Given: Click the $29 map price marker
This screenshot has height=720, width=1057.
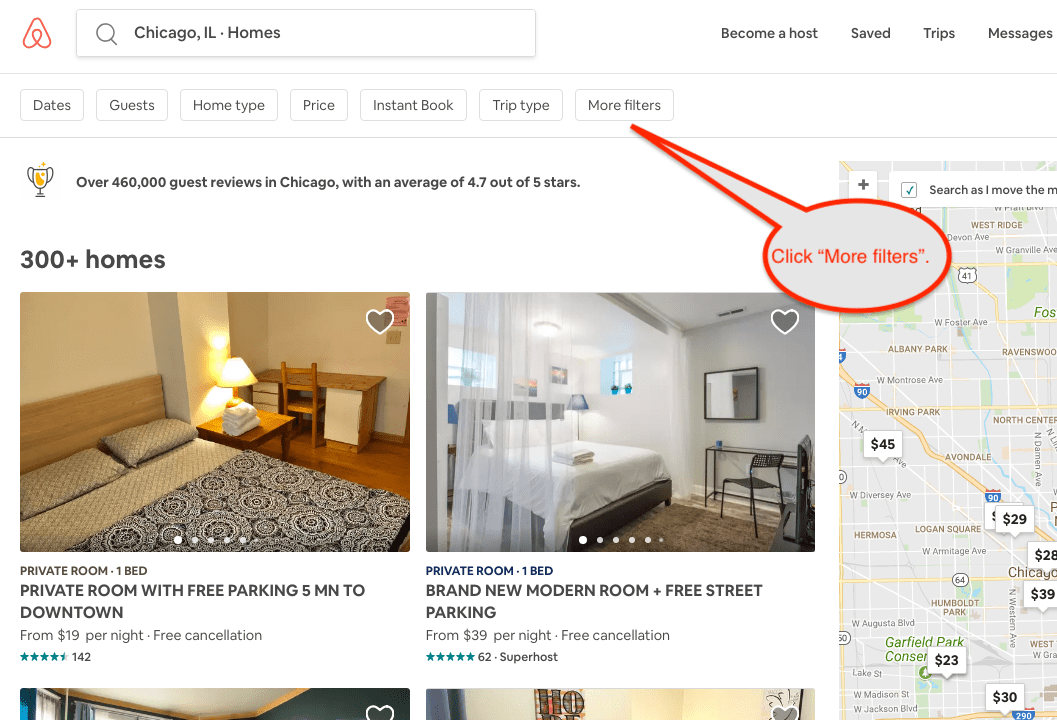Looking at the screenshot, I should [1014, 519].
